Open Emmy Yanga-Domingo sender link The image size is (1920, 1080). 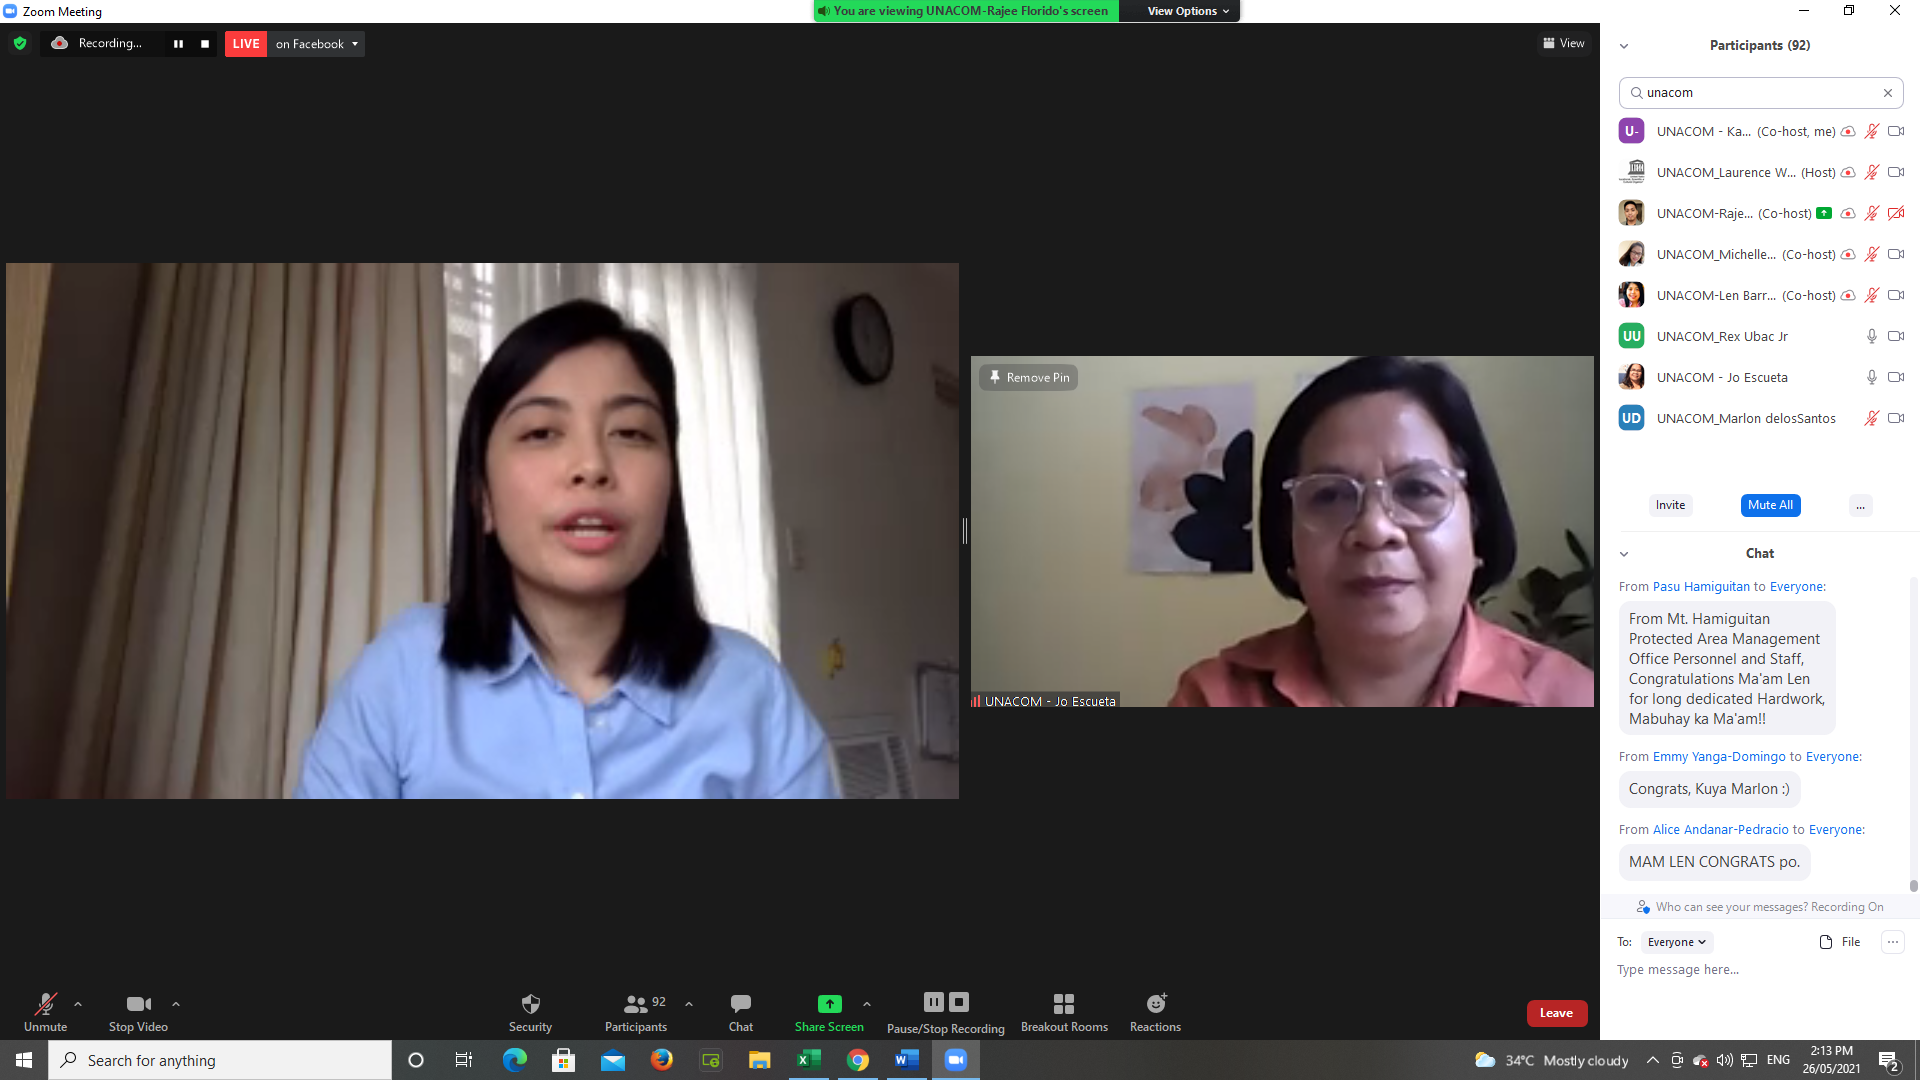click(1719, 757)
